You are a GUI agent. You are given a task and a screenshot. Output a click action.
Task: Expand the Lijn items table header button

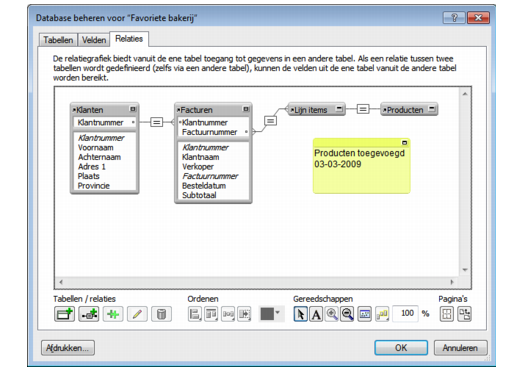339,108
